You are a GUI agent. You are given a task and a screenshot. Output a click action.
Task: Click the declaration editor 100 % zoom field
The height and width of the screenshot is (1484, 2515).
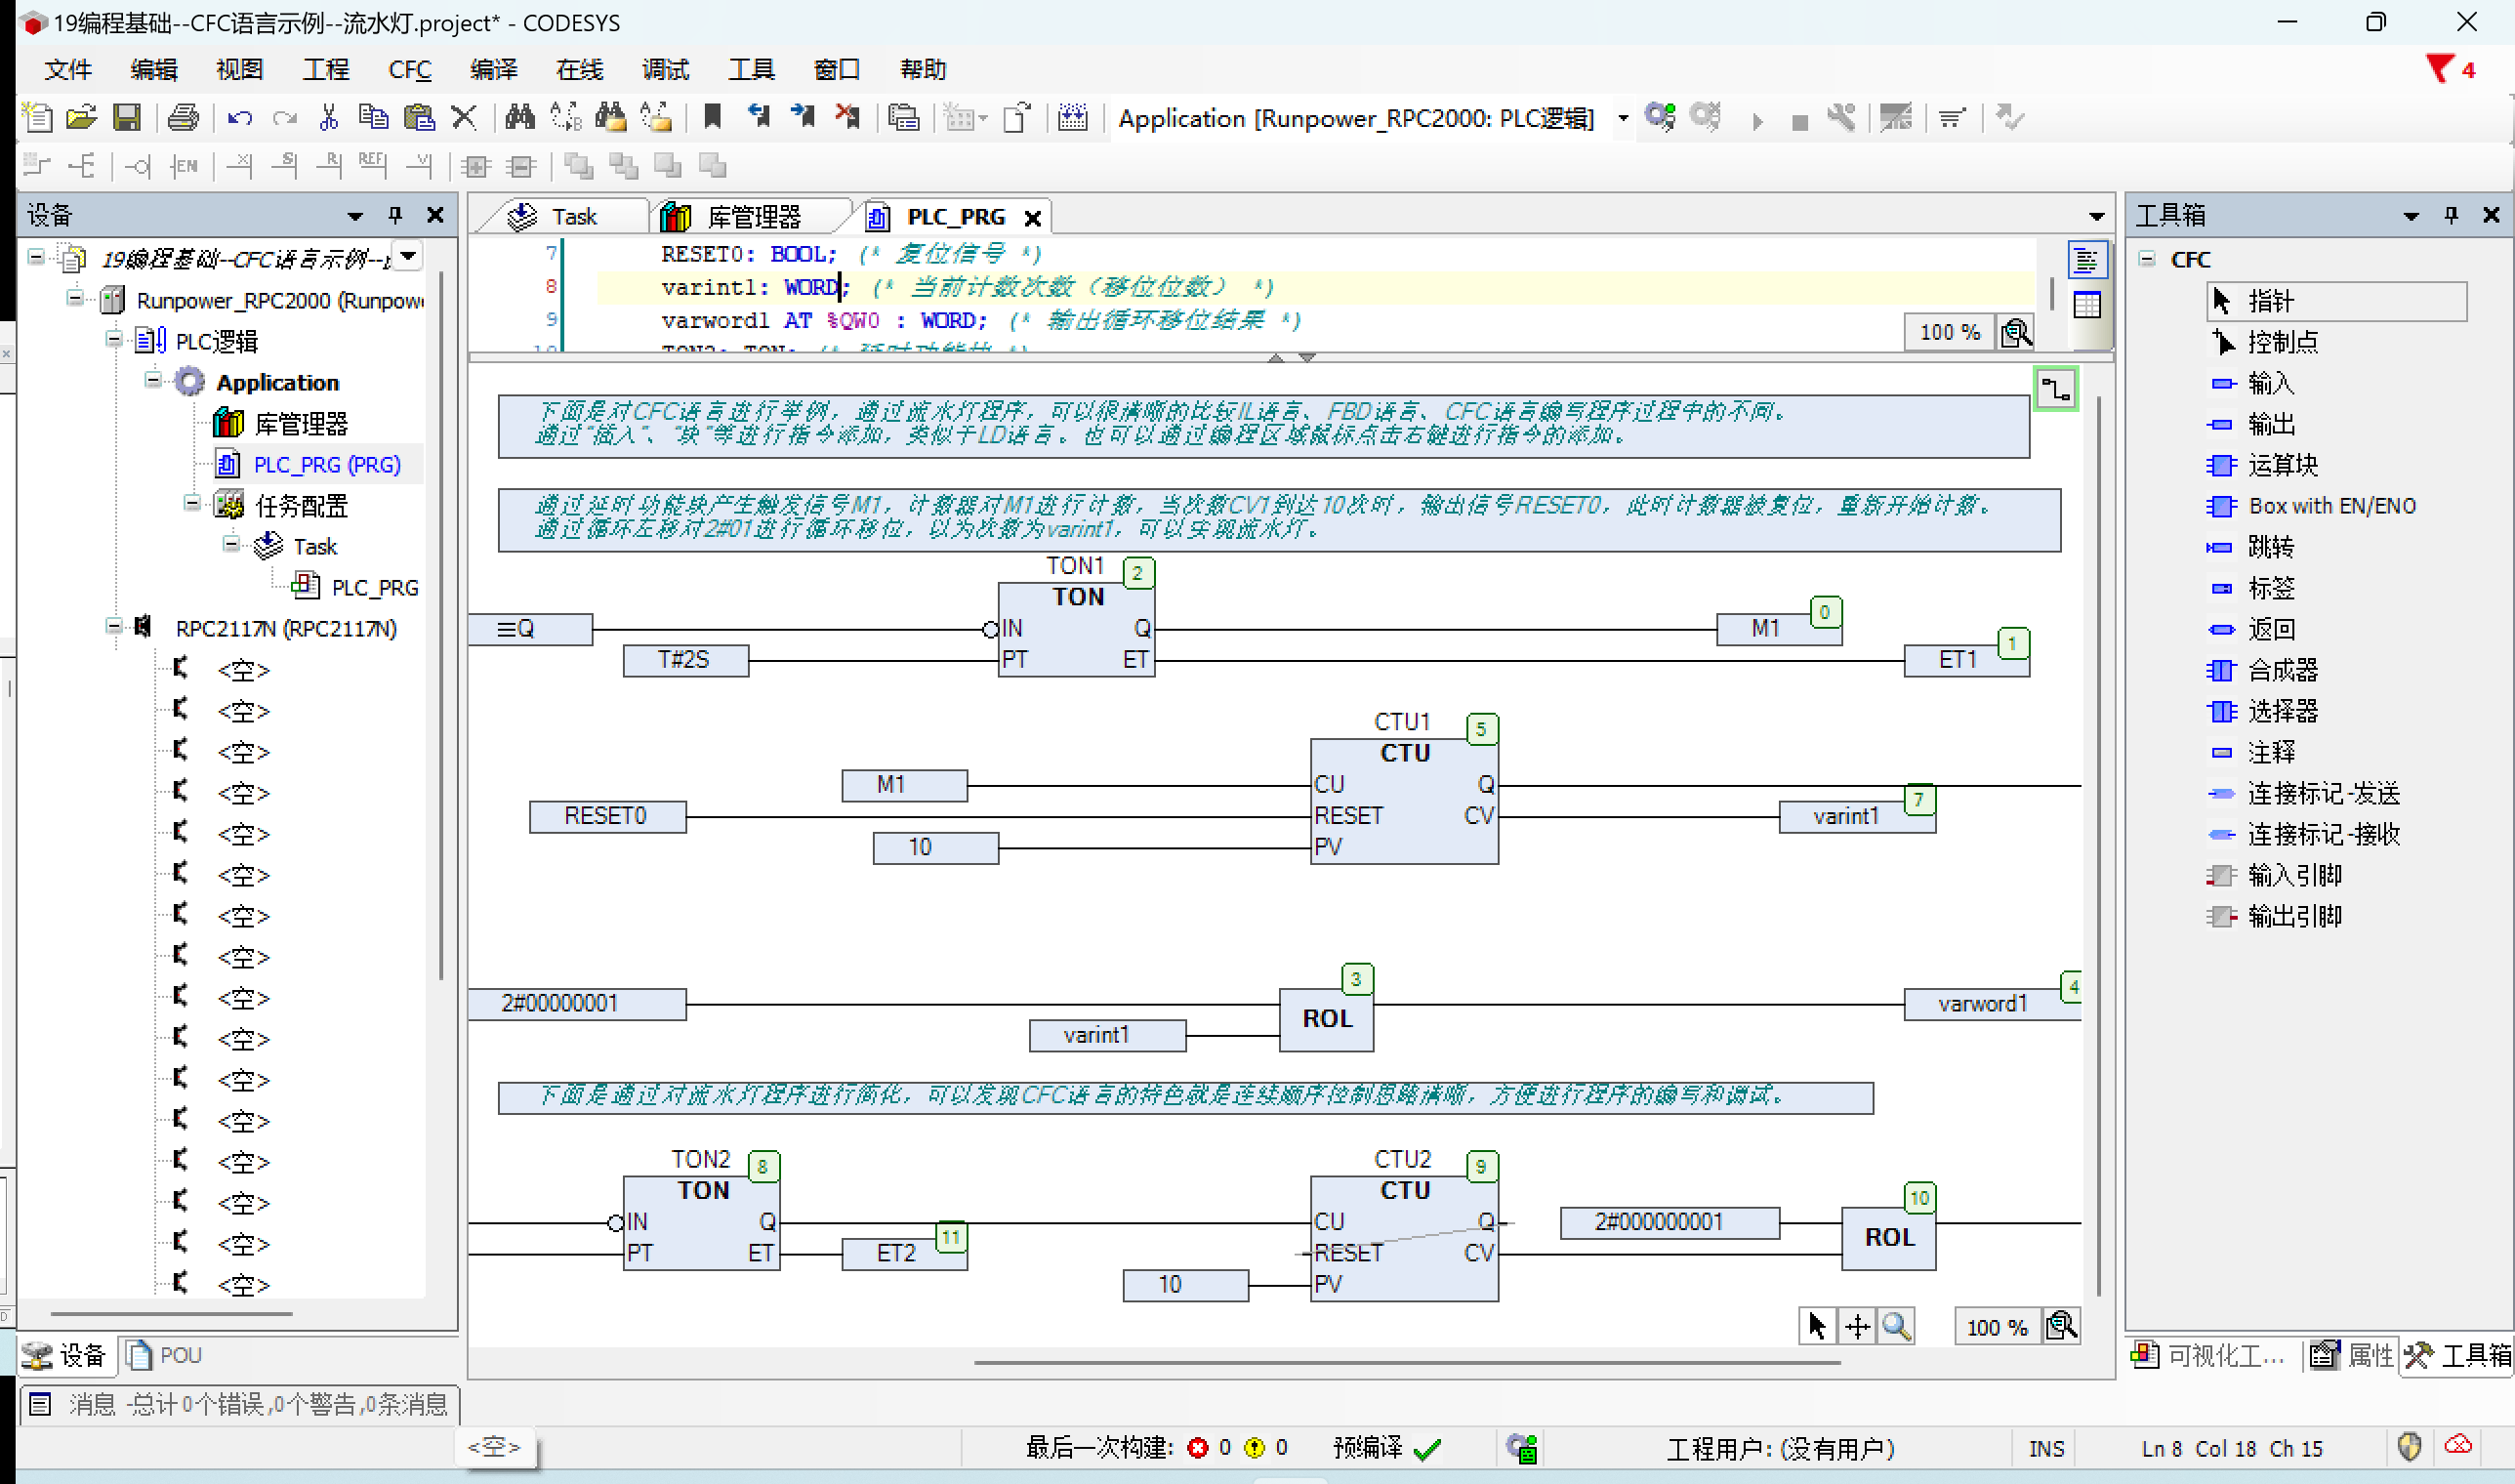(x=1950, y=332)
